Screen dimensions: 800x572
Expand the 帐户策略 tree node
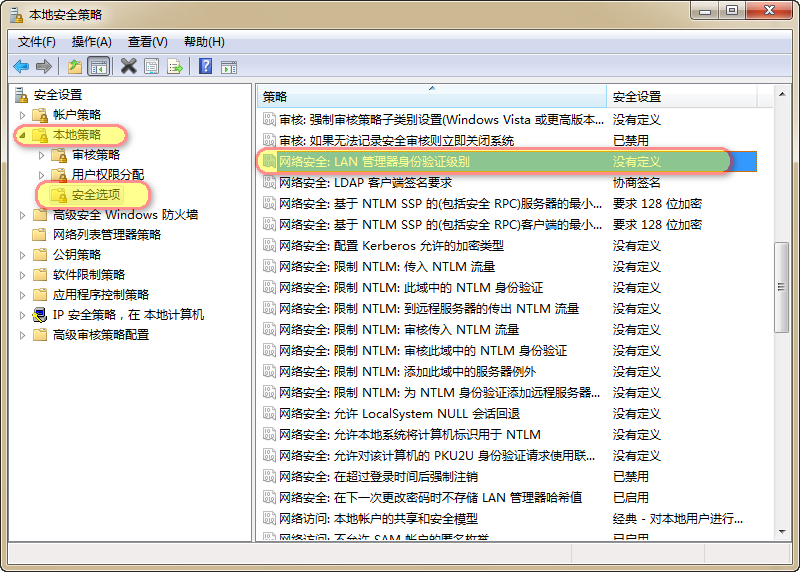(23, 115)
